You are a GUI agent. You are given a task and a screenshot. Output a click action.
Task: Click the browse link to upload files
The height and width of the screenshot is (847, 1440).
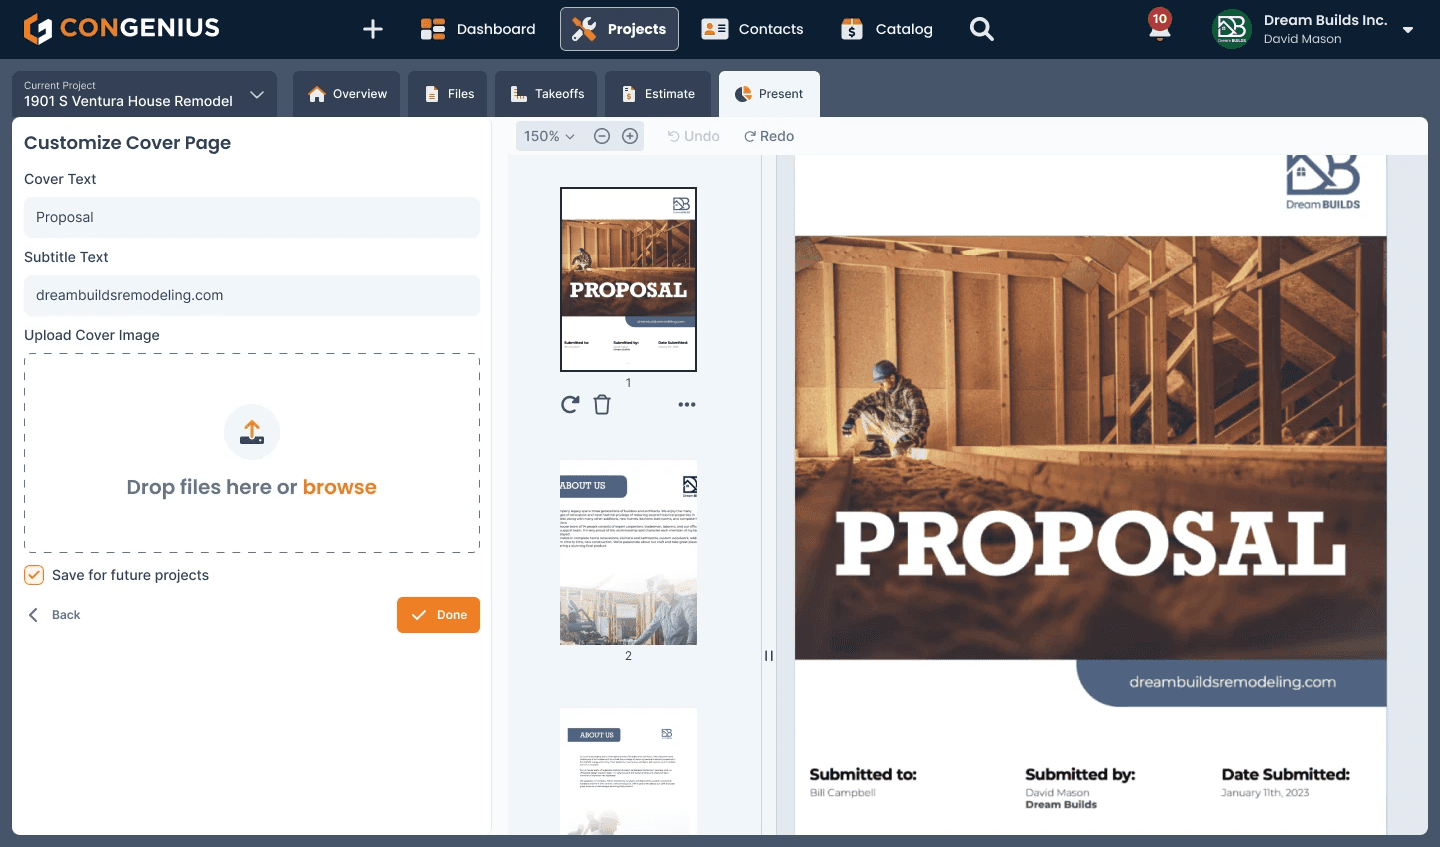click(x=340, y=487)
